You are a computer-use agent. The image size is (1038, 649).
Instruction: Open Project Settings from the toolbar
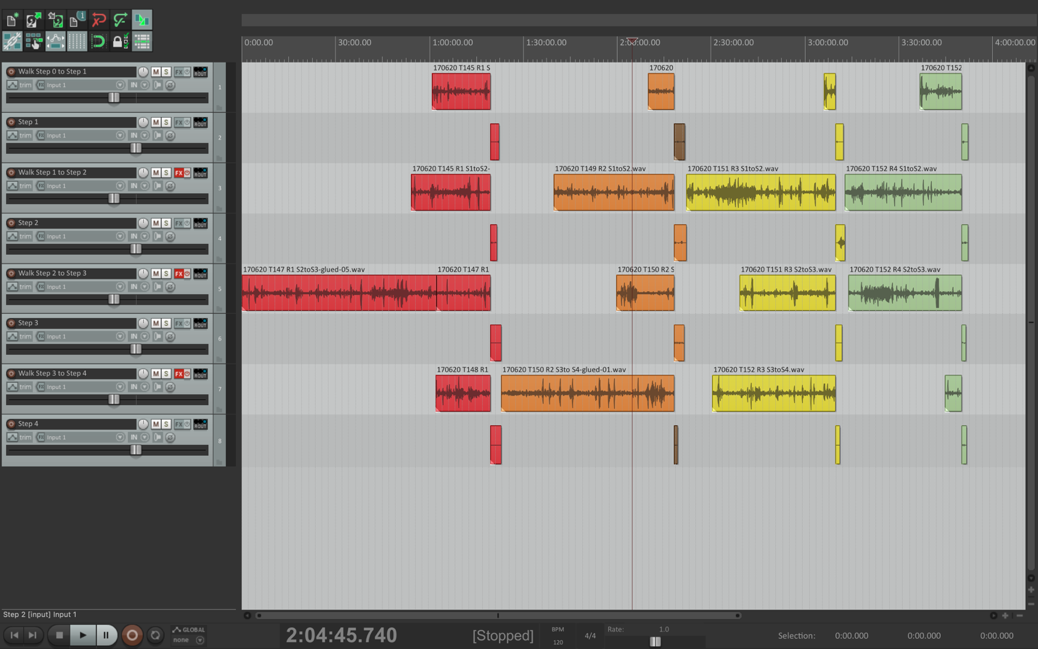(x=76, y=20)
